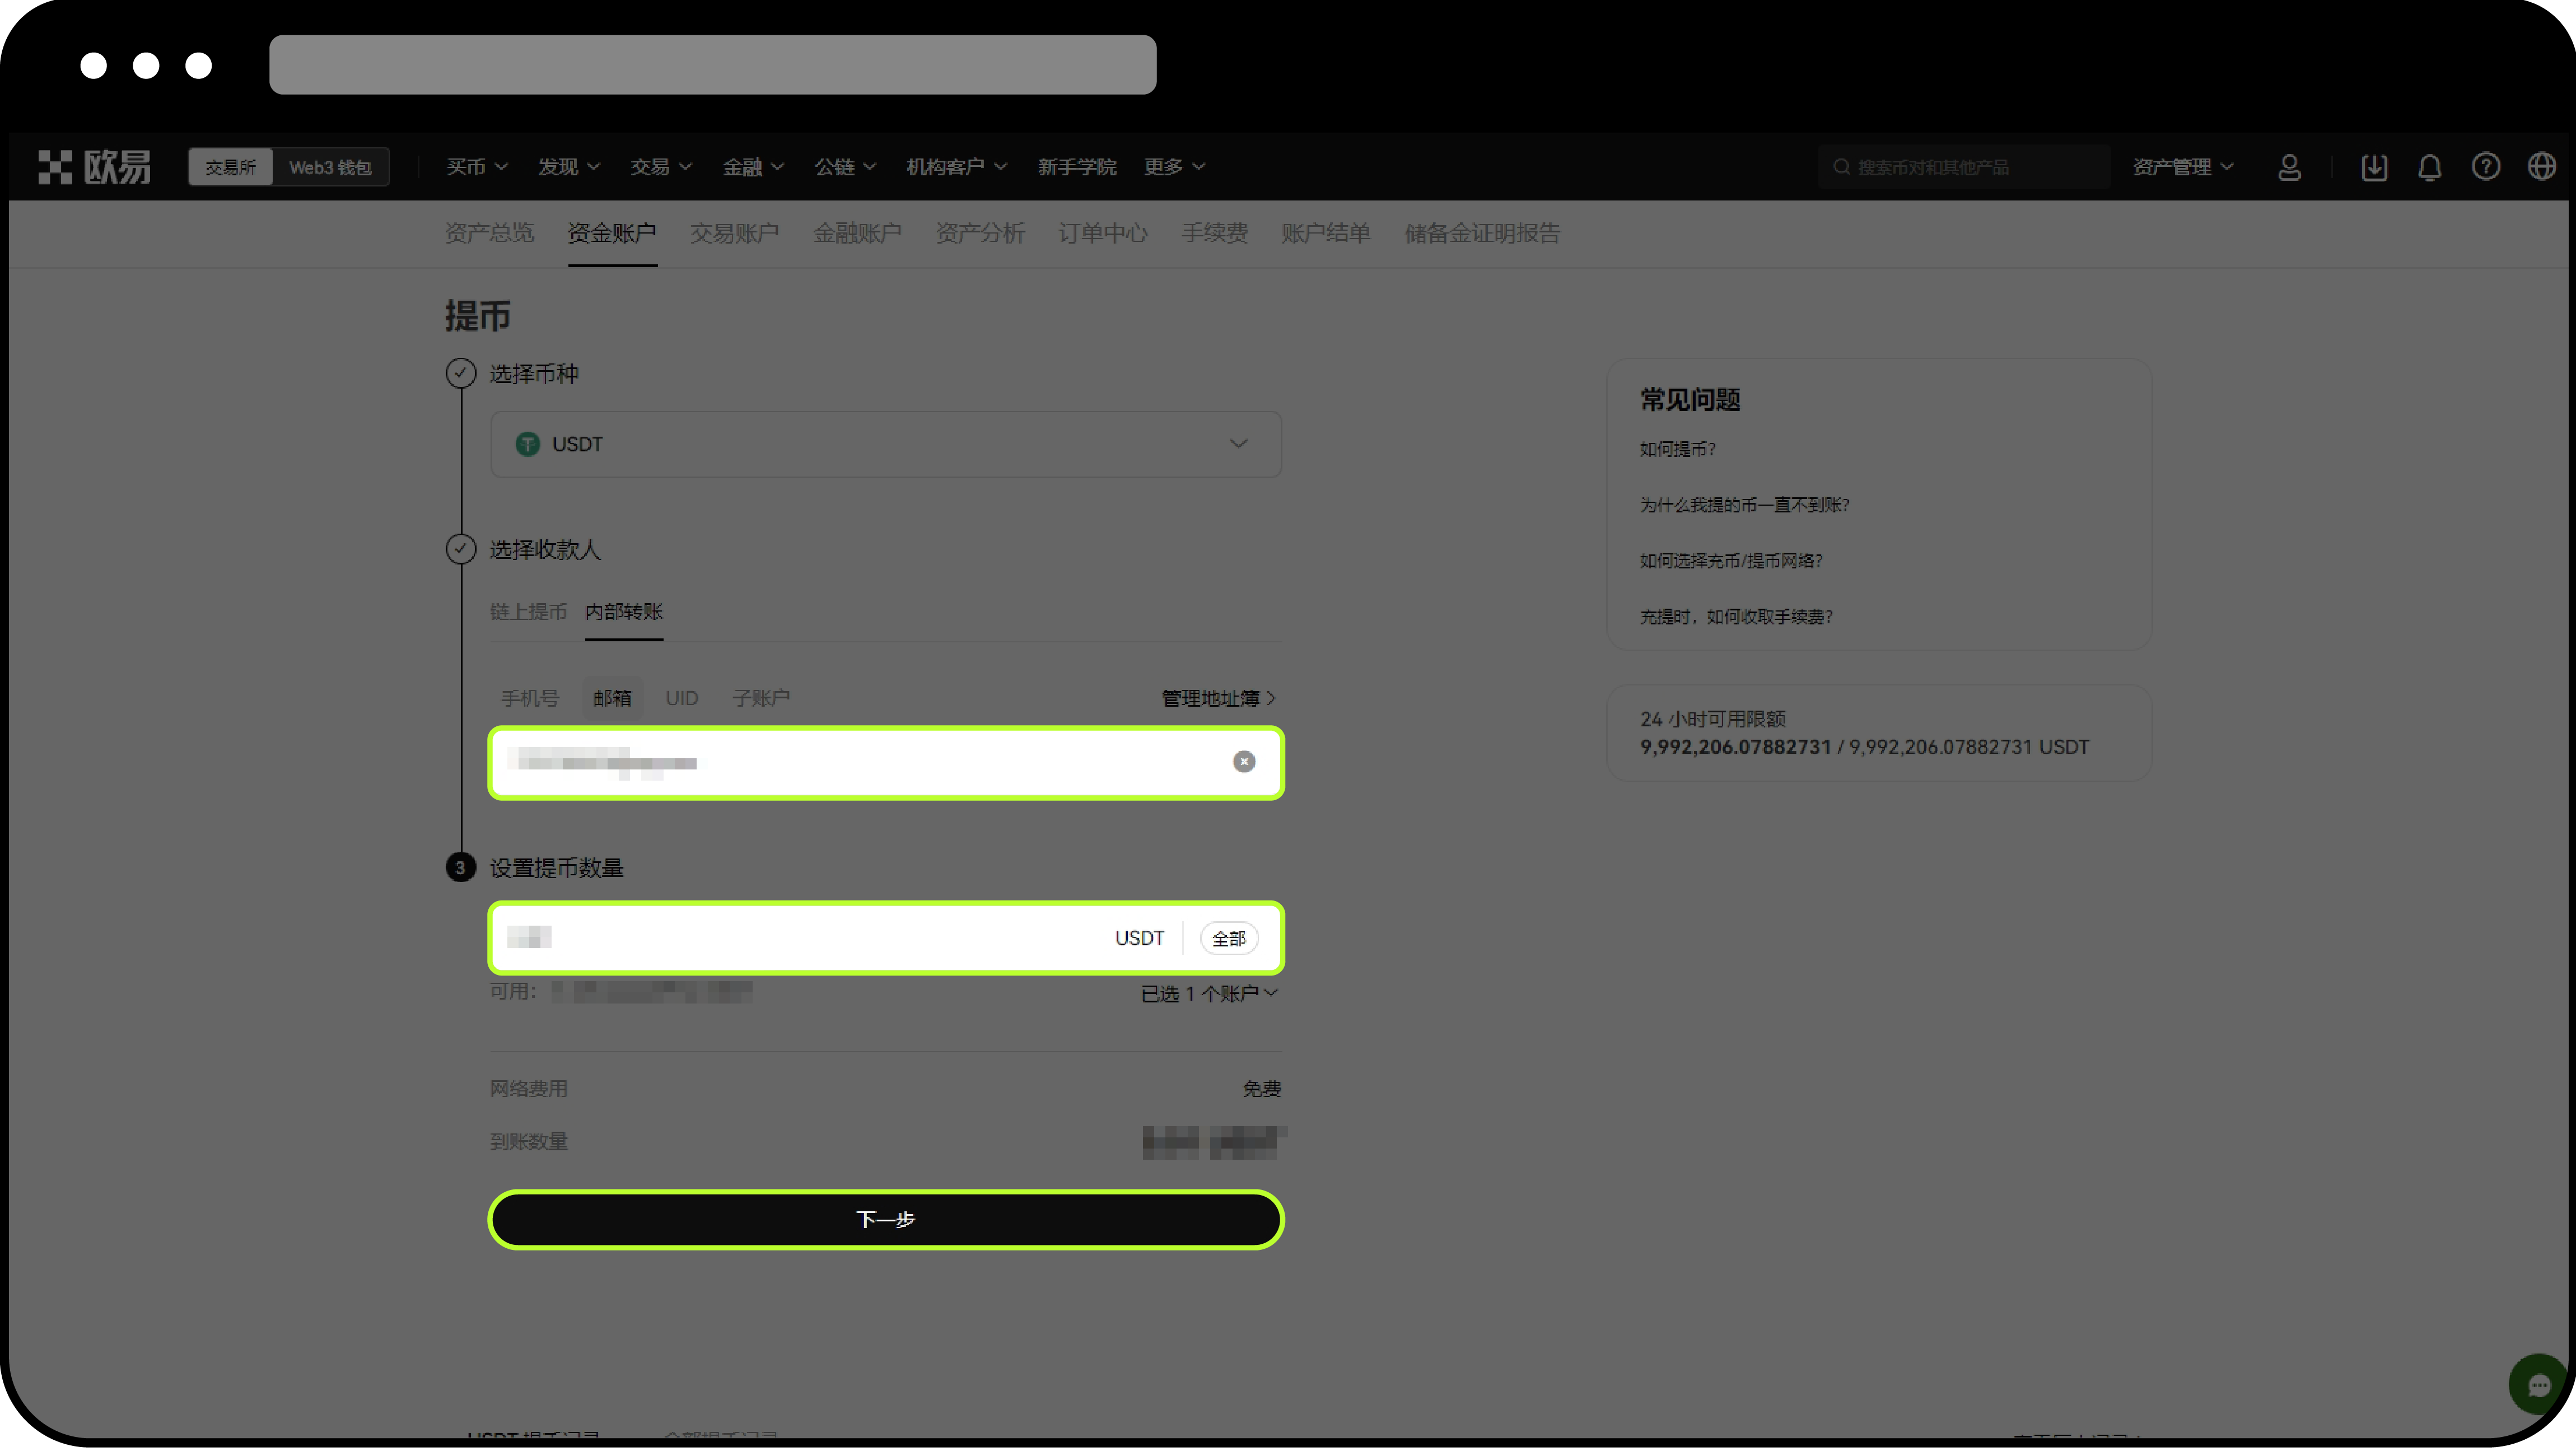Image resolution: width=2576 pixels, height=1456 pixels.
Task: Expand the 已选 1 个账户 dropdown
Action: 1209,994
